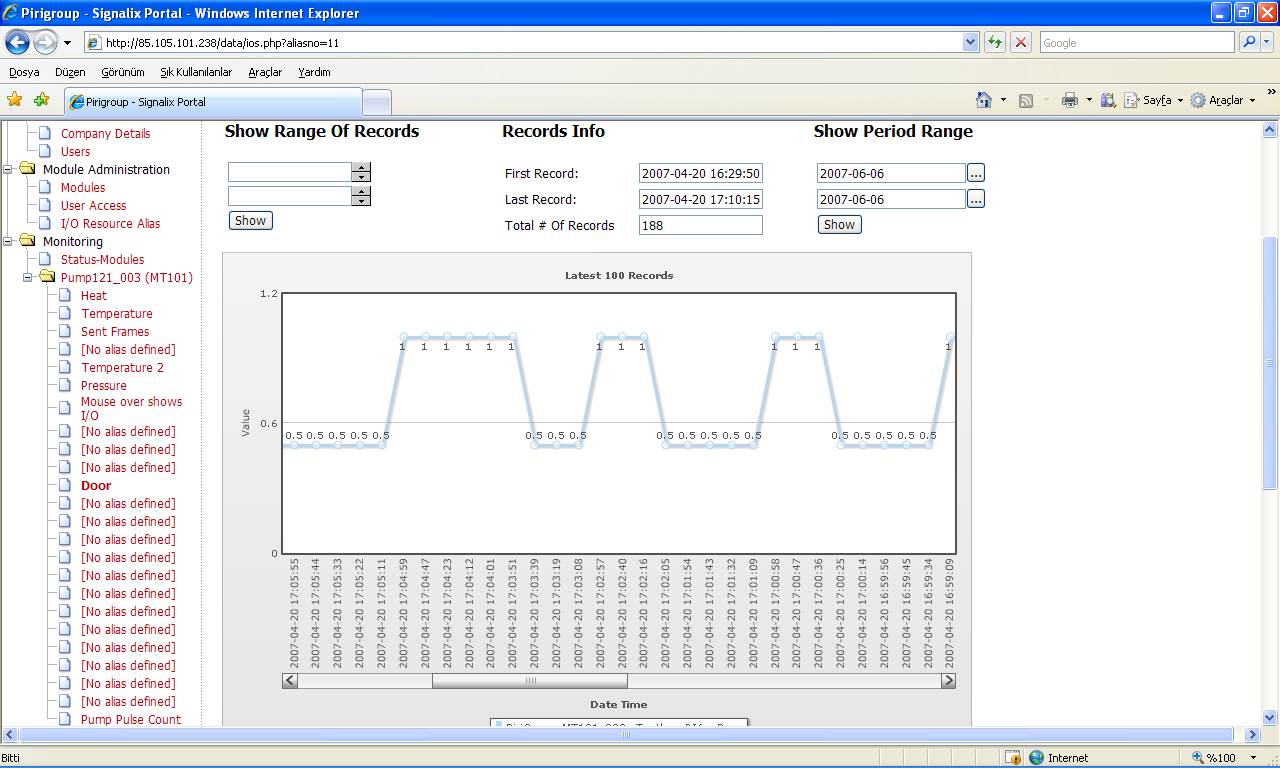Open the Pump Pulse Count link
The height and width of the screenshot is (768, 1280).
click(131, 719)
